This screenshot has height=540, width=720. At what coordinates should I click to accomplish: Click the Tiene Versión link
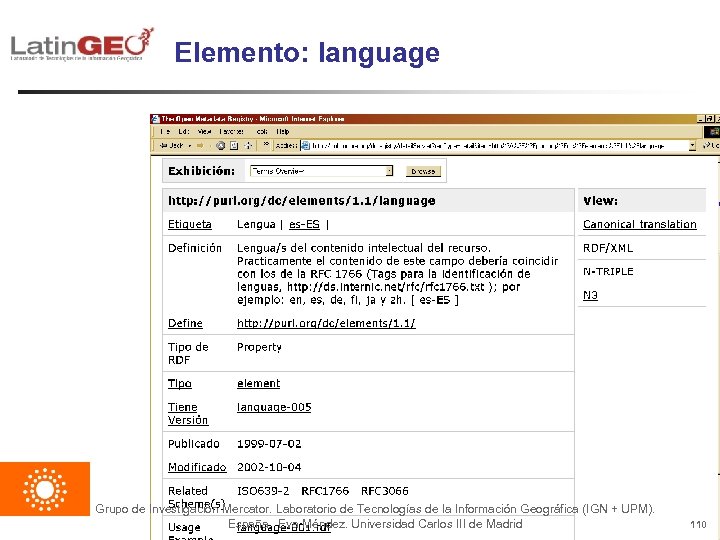coord(188,413)
